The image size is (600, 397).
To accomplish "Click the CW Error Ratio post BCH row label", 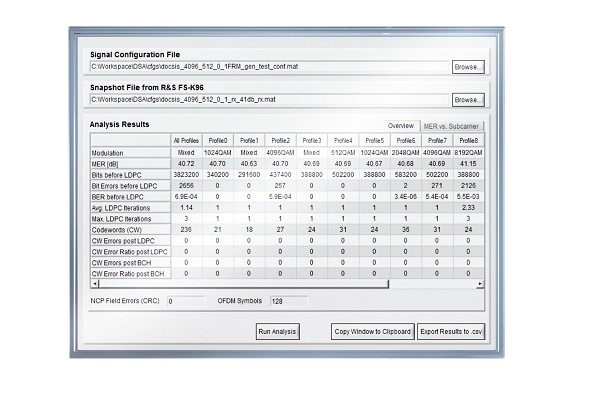I will [130, 274].
